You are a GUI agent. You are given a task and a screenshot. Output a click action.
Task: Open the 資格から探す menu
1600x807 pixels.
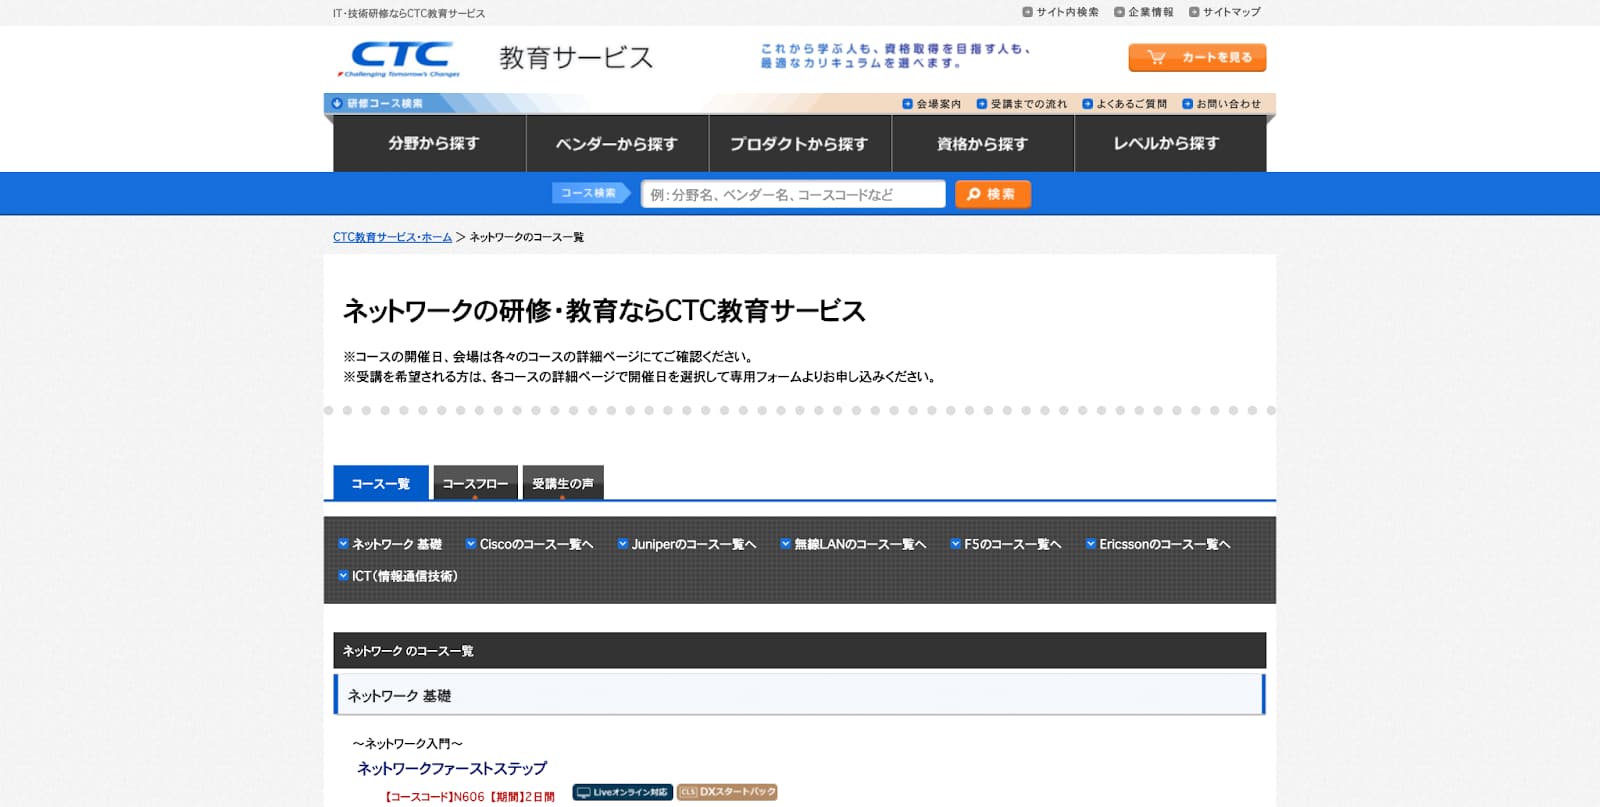tap(982, 143)
